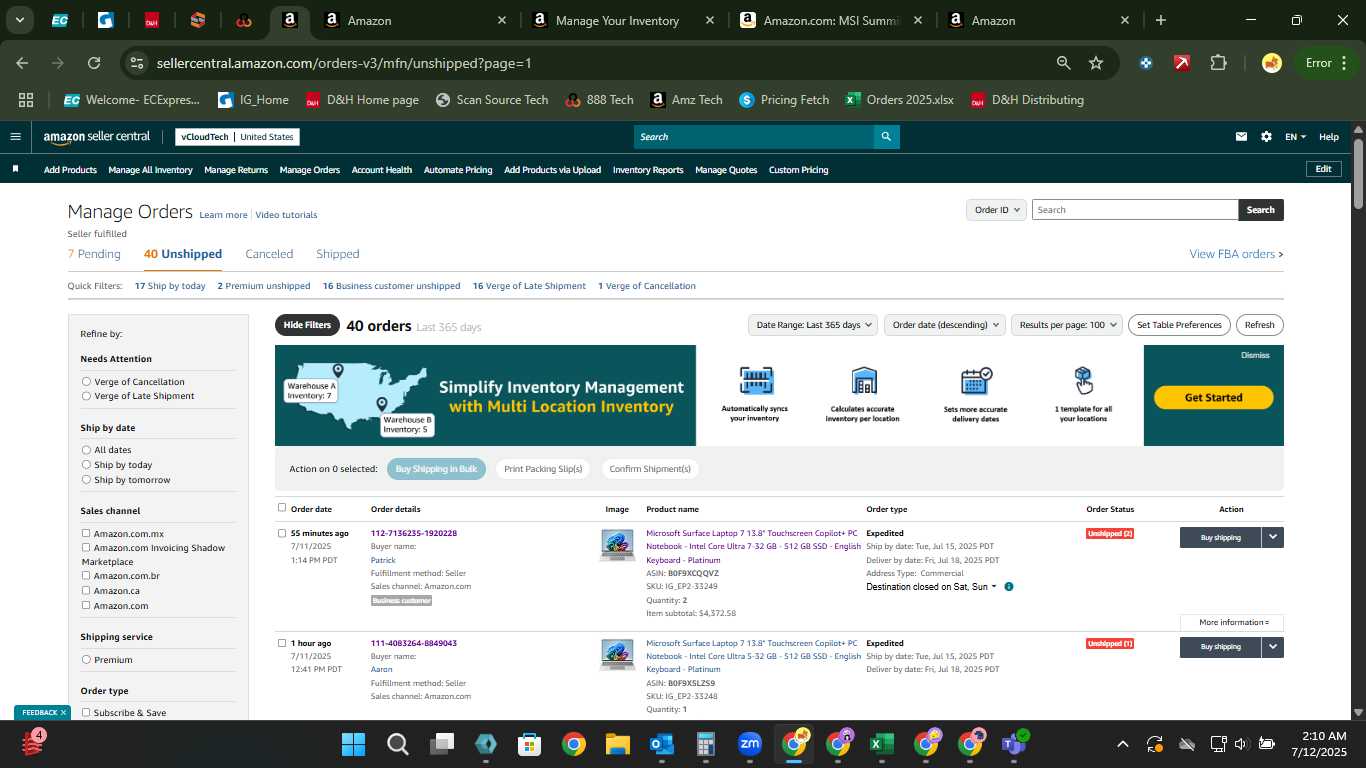Viewport: 1366px width, 768px height.
Task: Select Verge of Late Shipment radio button
Action: (87, 396)
